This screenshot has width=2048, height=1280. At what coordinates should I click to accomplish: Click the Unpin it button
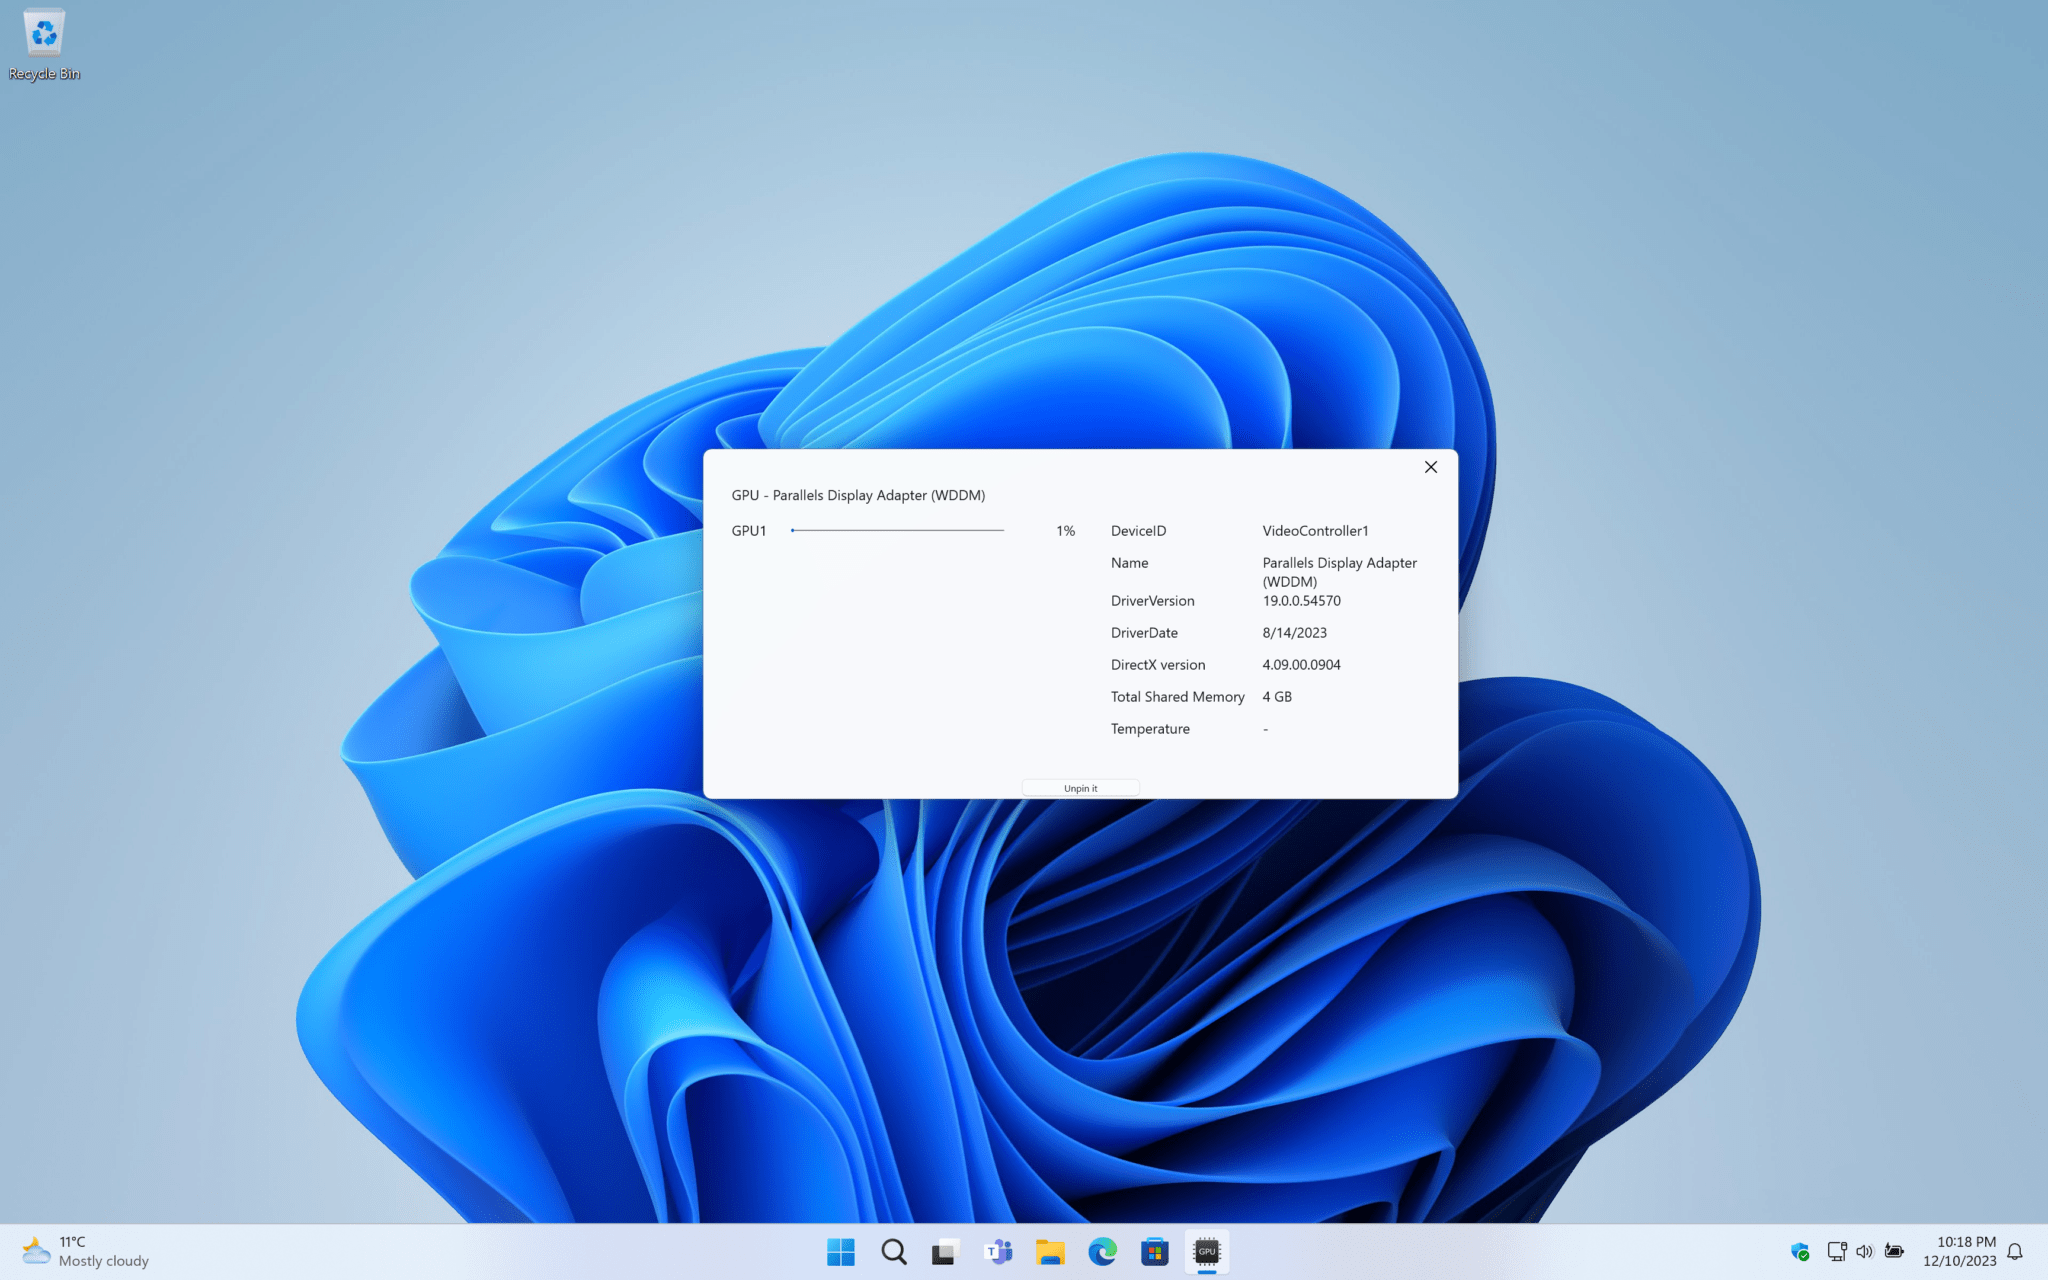pyautogui.click(x=1080, y=787)
